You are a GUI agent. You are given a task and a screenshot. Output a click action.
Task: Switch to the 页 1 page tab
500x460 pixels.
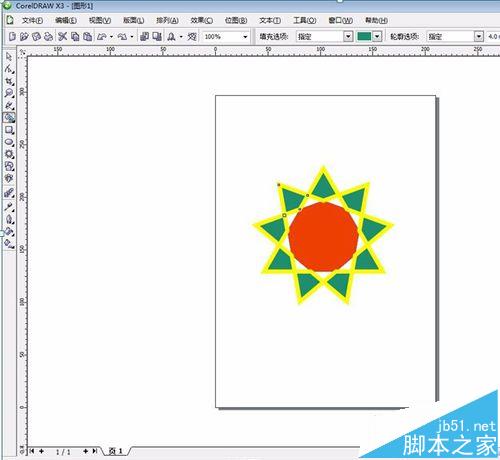116,451
